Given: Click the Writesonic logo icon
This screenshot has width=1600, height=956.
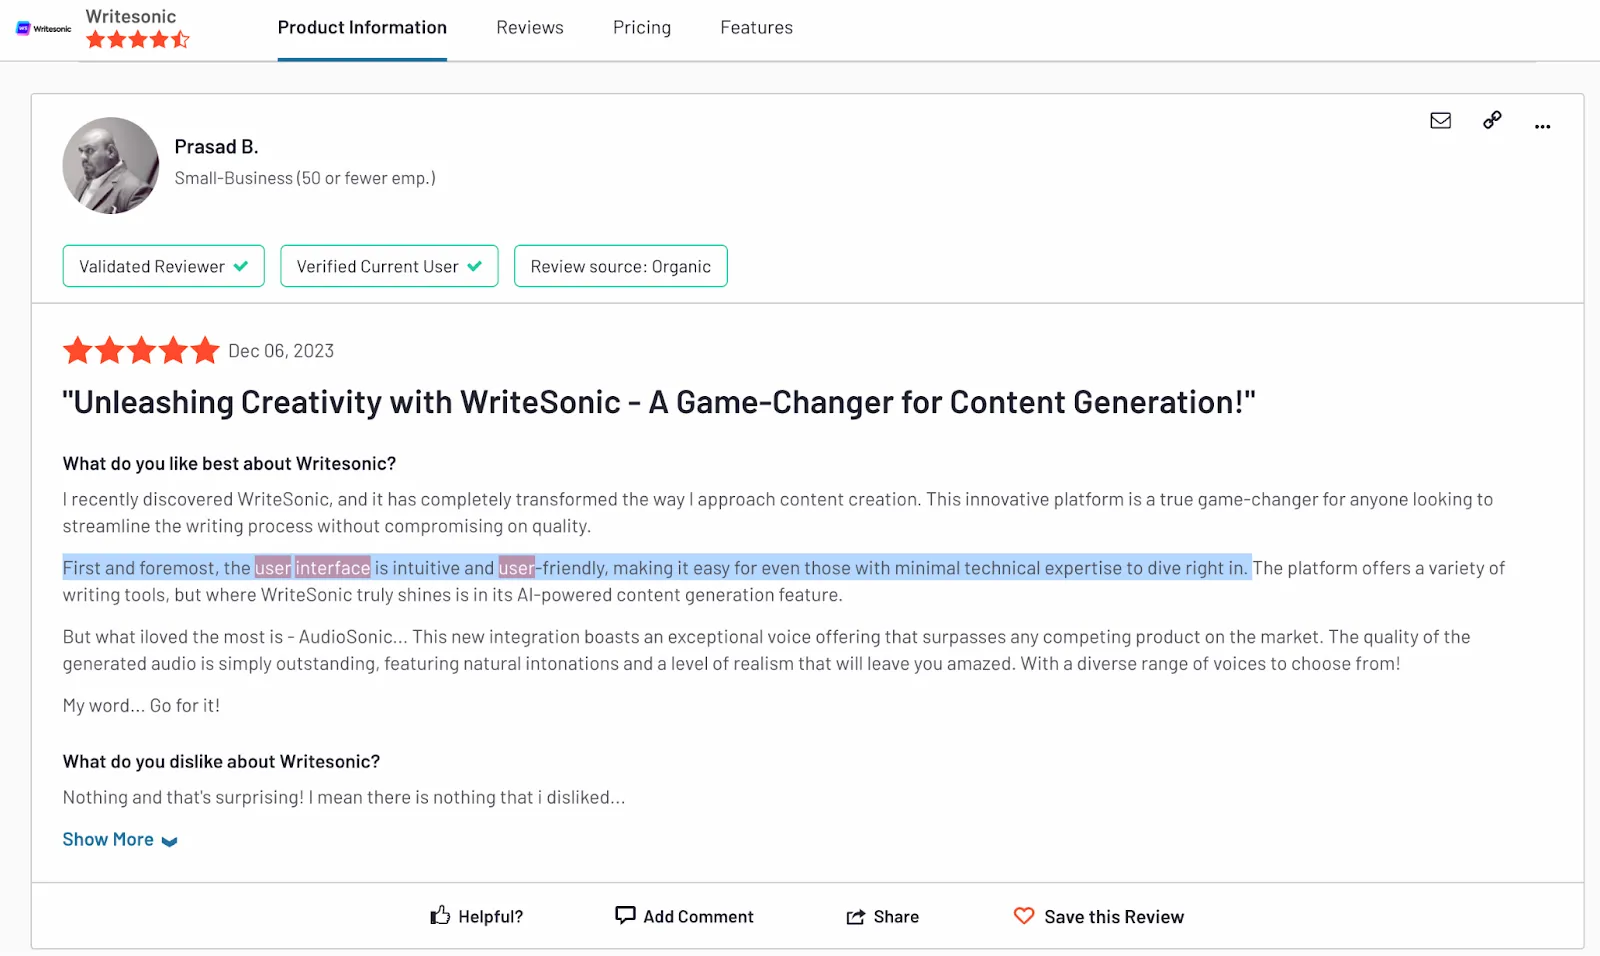Looking at the screenshot, I should [44, 29].
